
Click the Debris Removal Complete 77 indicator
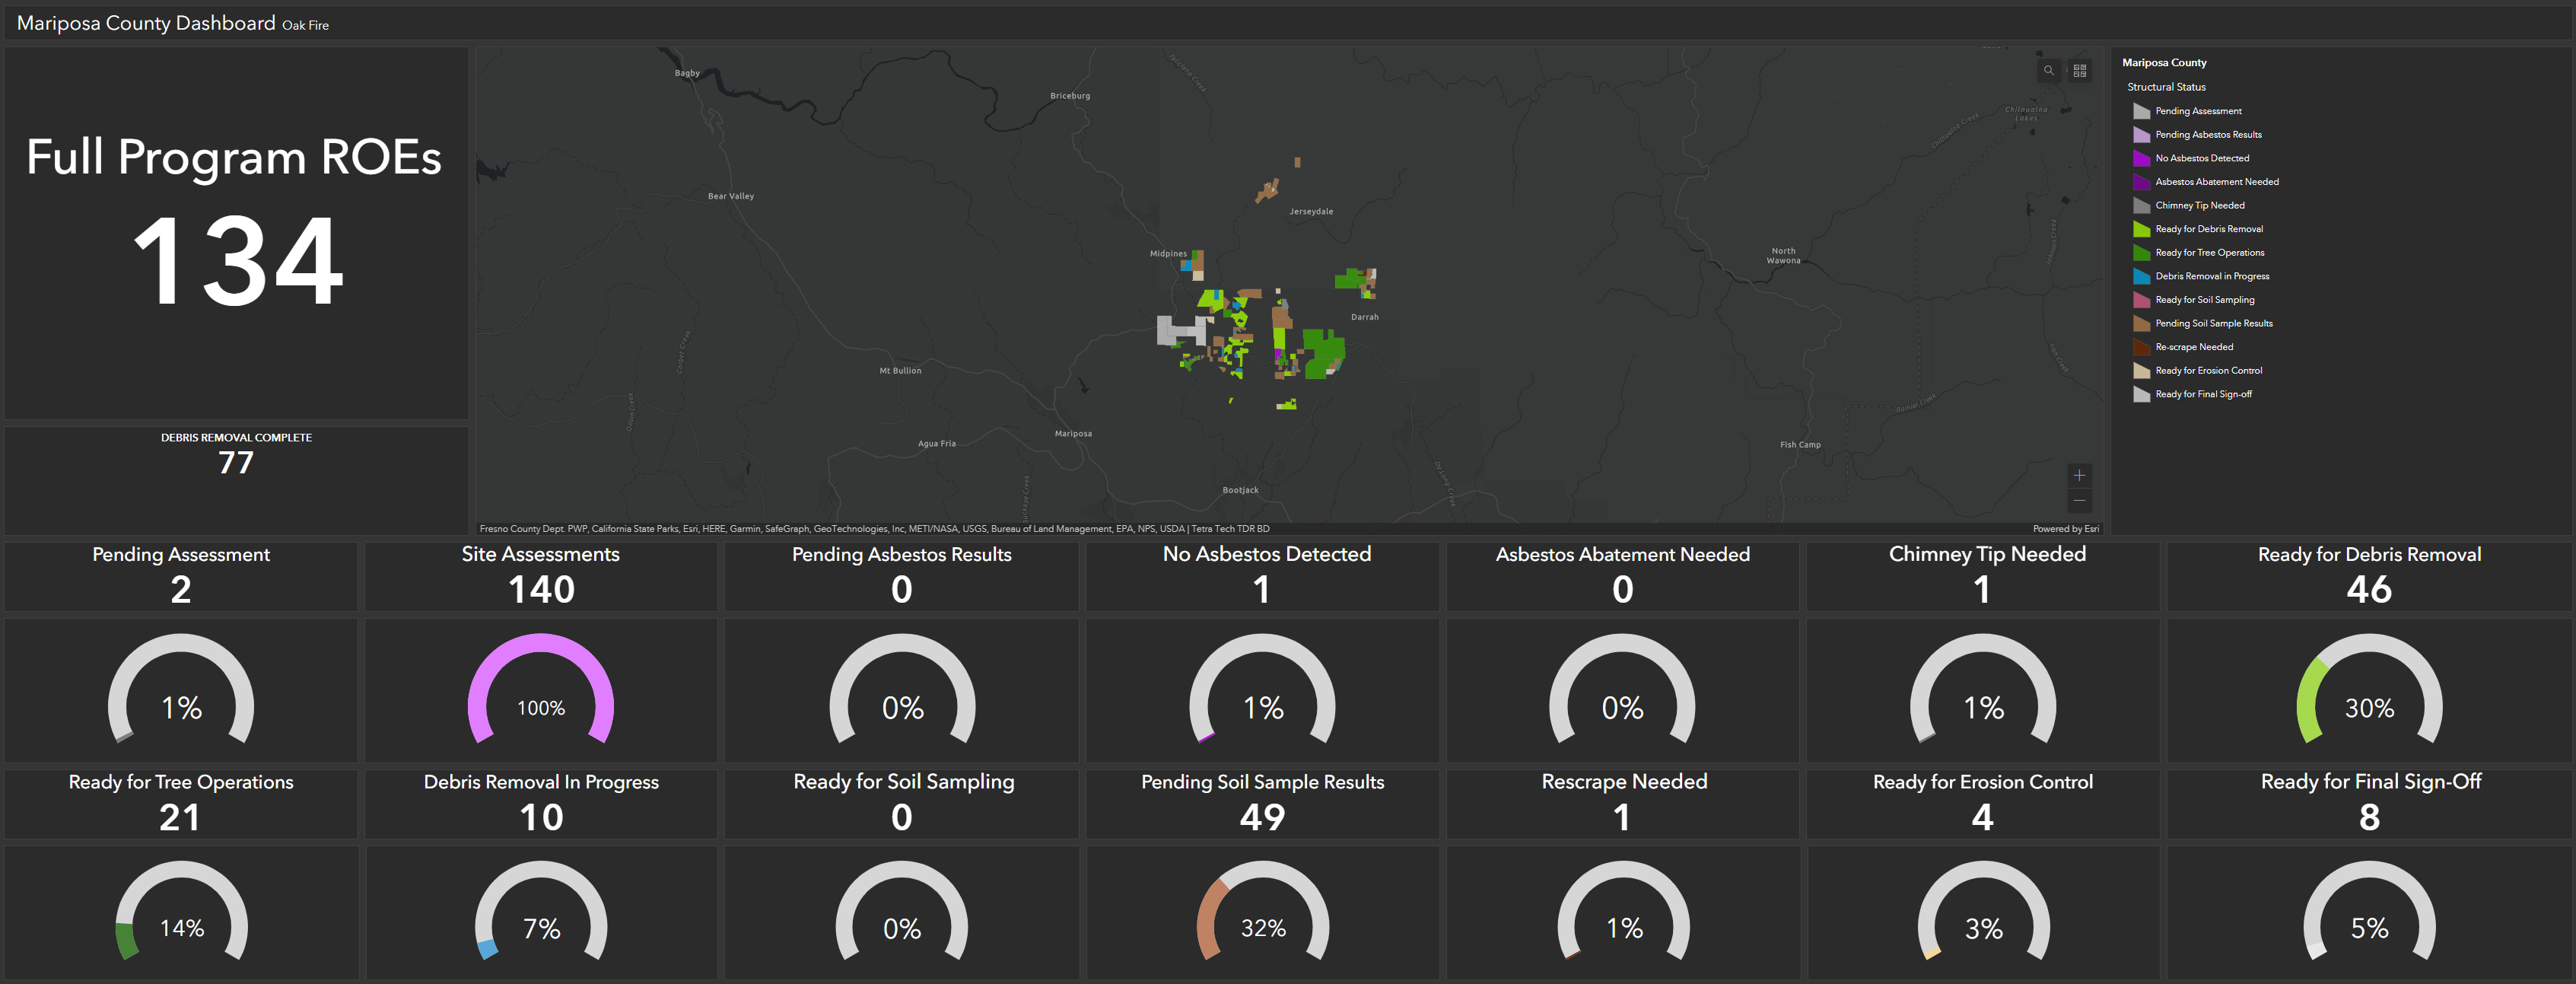pyautogui.click(x=237, y=463)
